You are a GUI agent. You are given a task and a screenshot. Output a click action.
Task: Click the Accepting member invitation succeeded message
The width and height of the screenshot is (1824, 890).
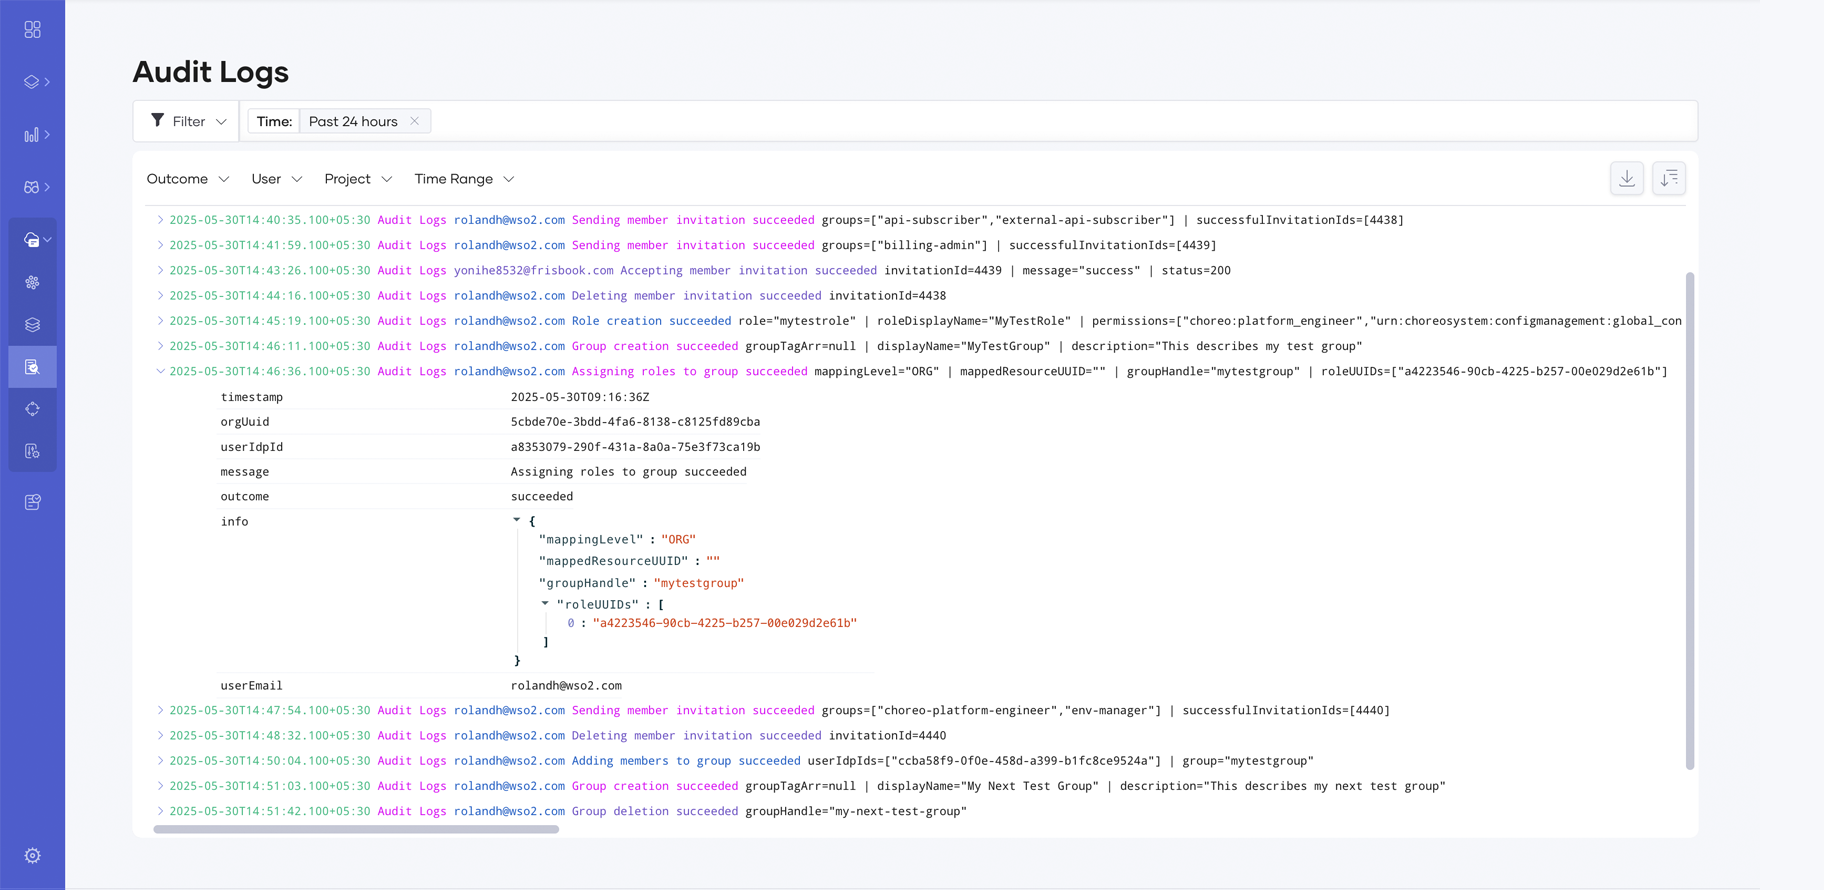pos(748,270)
